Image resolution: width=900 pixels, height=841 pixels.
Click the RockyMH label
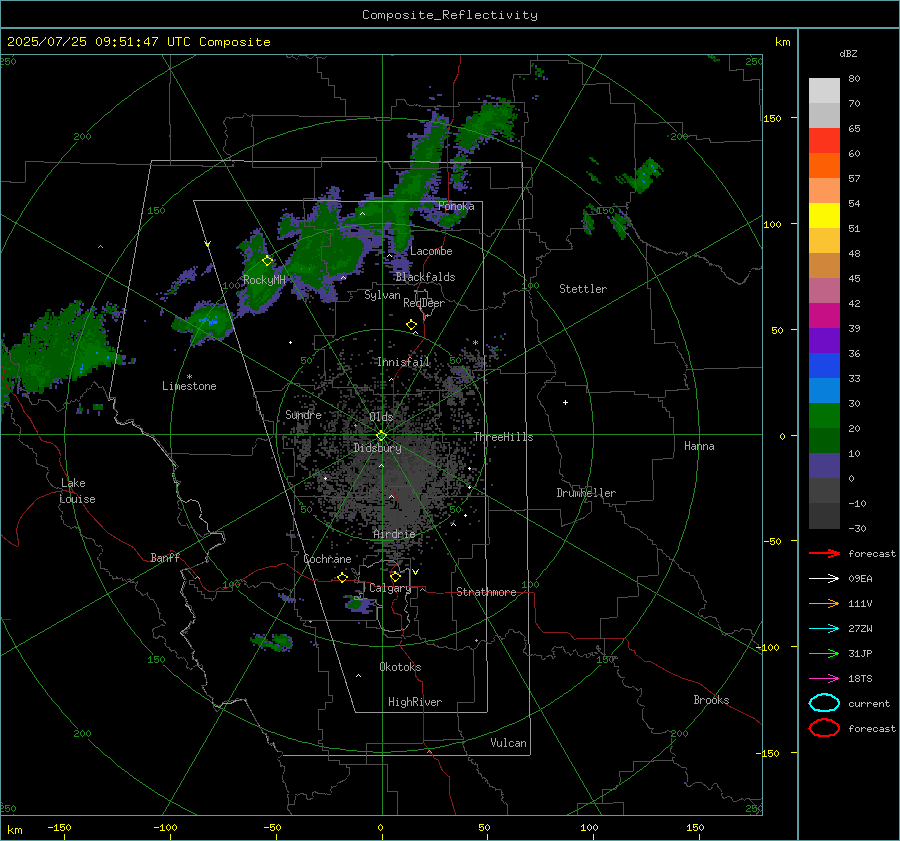point(264,280)
